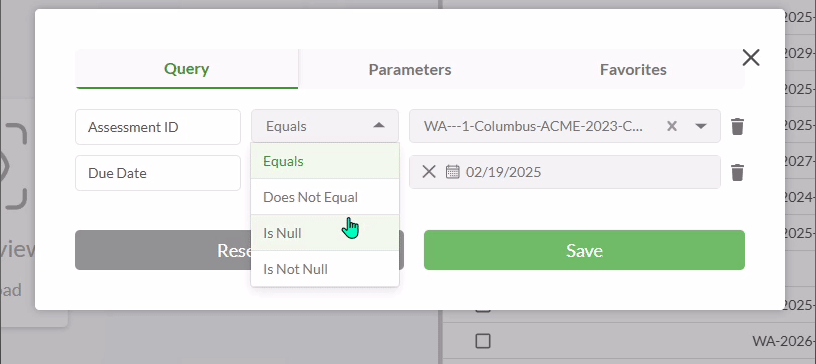The height and width of the screenshot is (364, 816).
Task: Collapse the Equals operator dropdown
Action: 379,125
